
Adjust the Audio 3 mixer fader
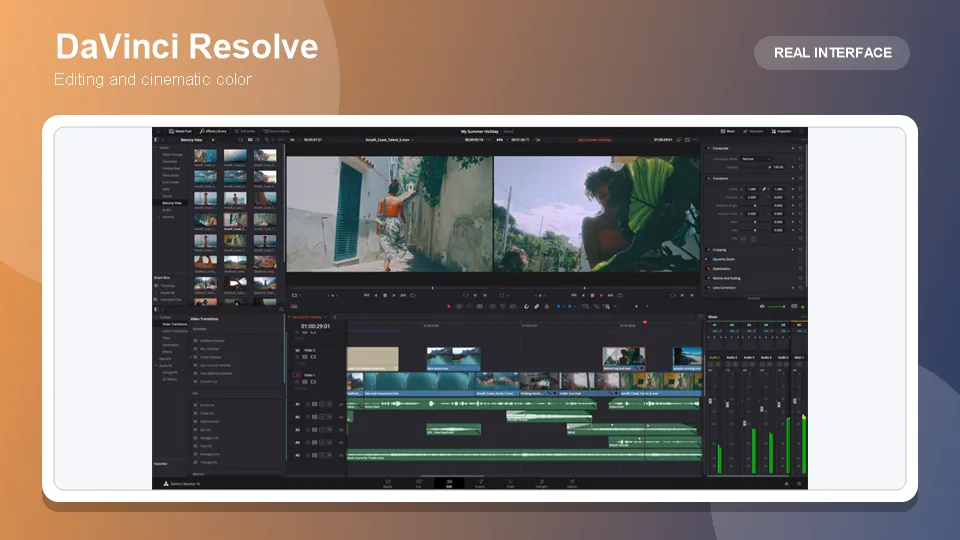(744, 423)
